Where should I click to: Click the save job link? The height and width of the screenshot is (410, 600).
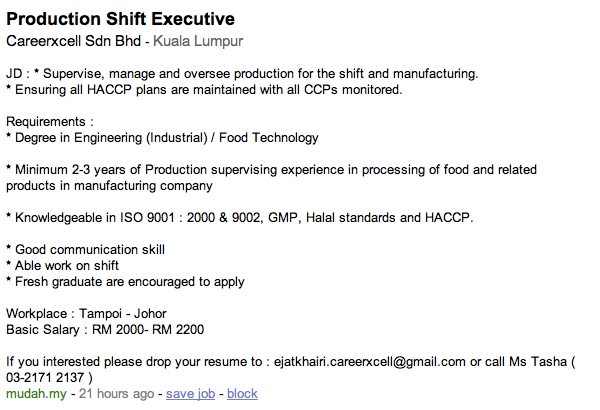190,394
